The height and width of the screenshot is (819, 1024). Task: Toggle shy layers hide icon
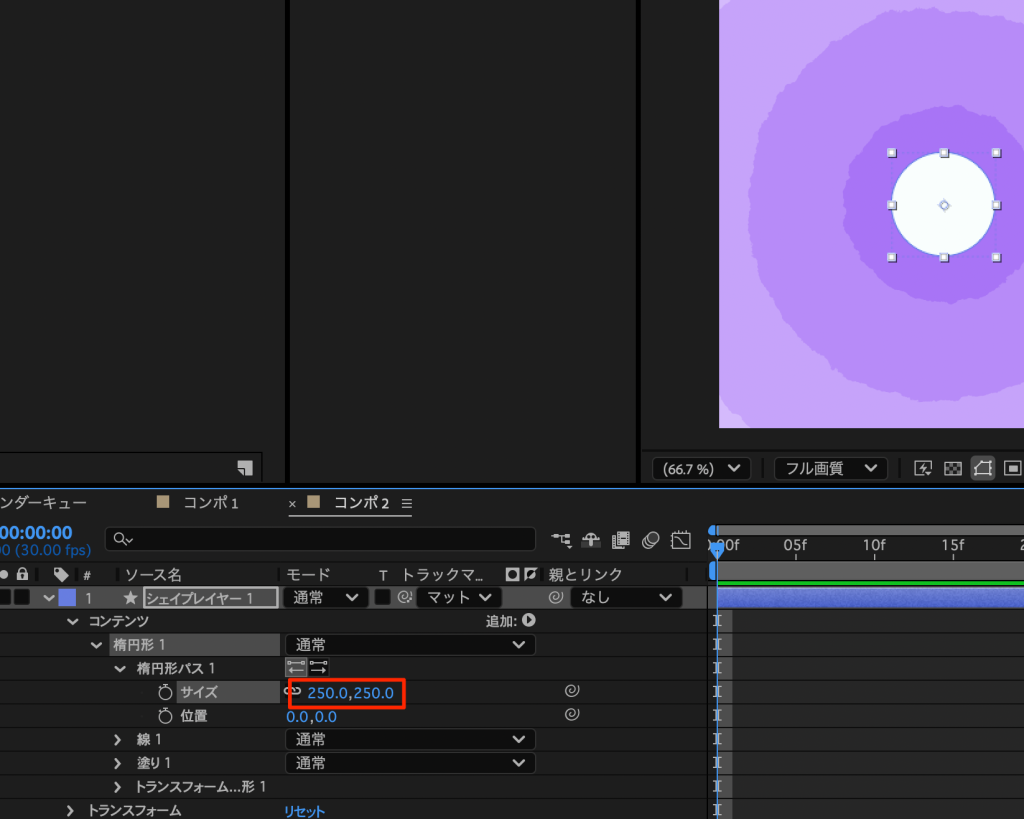pos(591,540)
